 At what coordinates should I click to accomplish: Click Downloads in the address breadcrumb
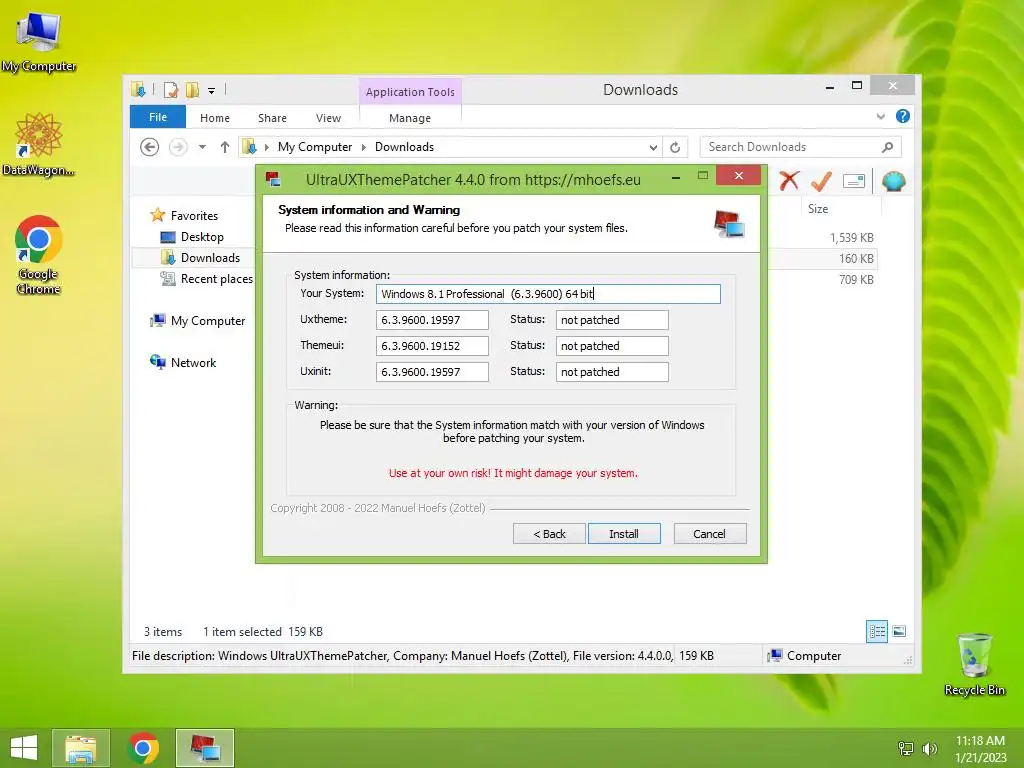404,147
